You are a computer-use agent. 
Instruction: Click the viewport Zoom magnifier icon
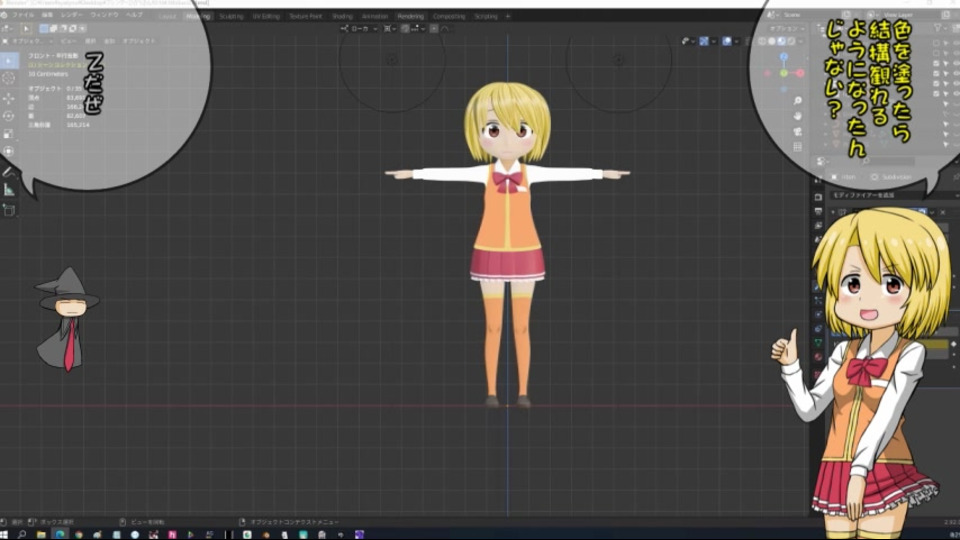[798, 100]
